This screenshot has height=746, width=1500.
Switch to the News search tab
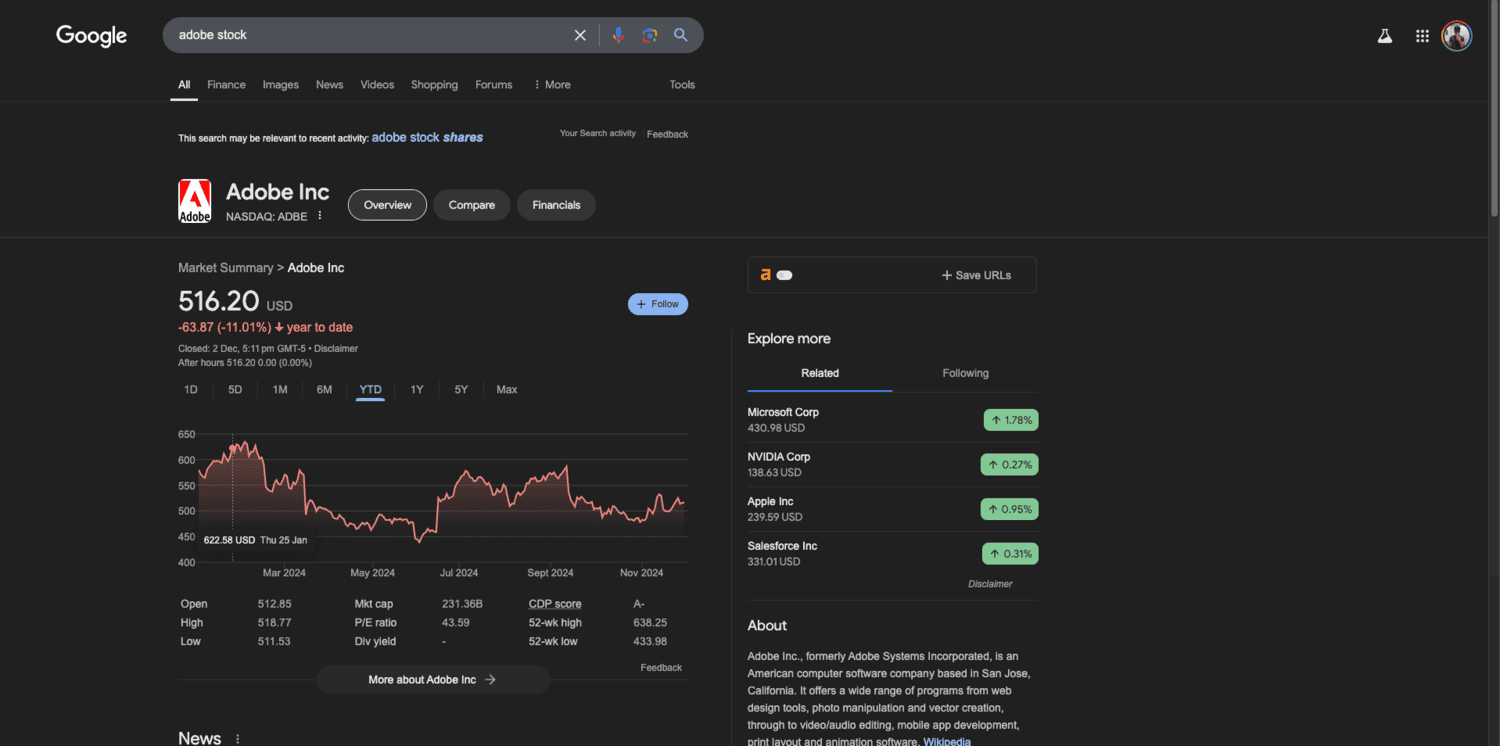click(x=329, y=85)
